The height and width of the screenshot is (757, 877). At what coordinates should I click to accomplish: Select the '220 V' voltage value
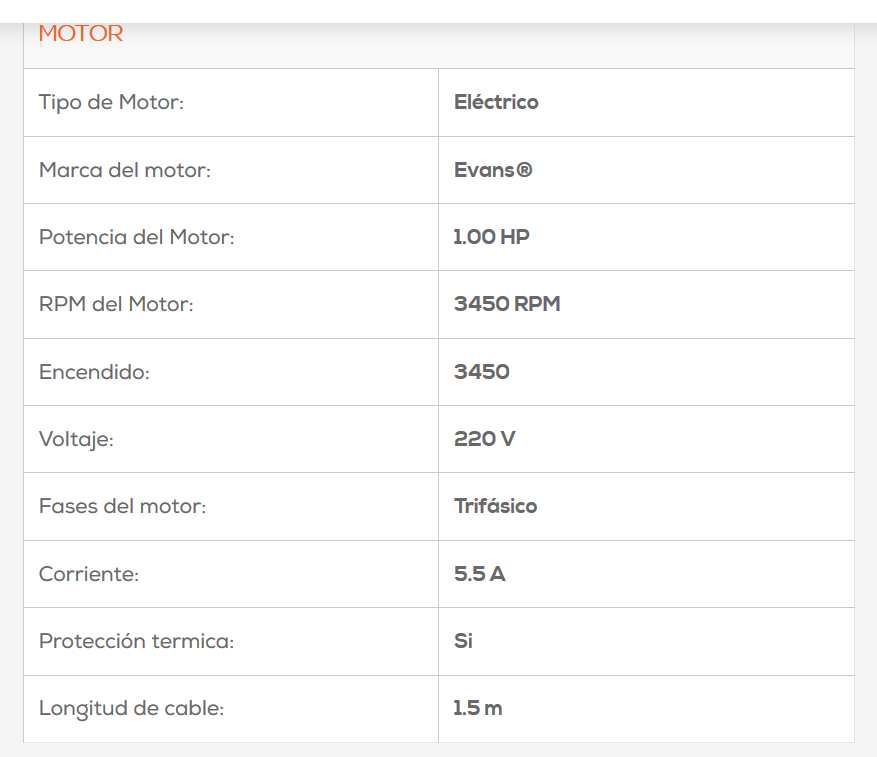(484, 439)
